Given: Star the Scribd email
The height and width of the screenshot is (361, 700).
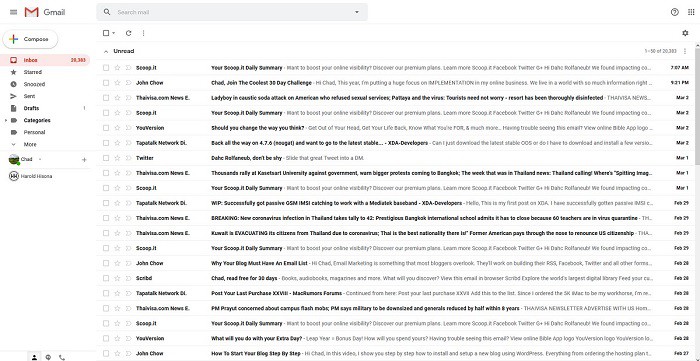Looking at the screenshot, I should coord(117,278).
